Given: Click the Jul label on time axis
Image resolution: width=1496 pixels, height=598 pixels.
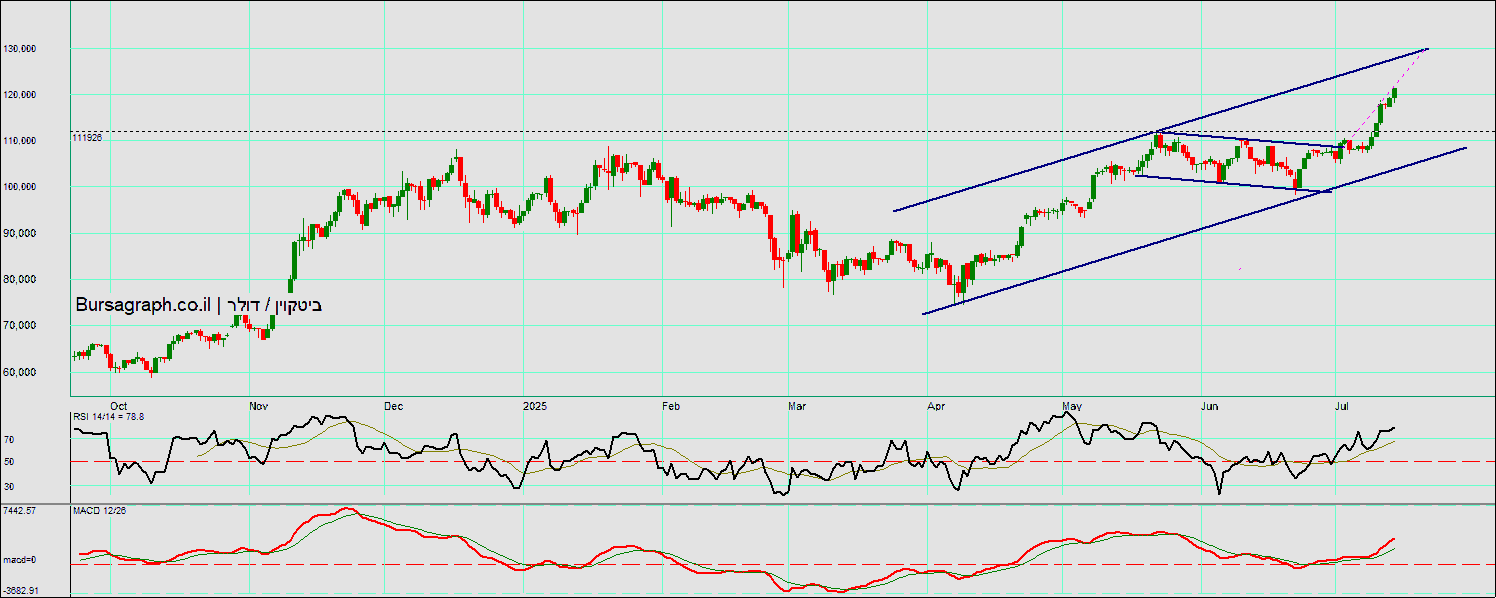Looking at the screenshot, I should (x=1342, y=407).
